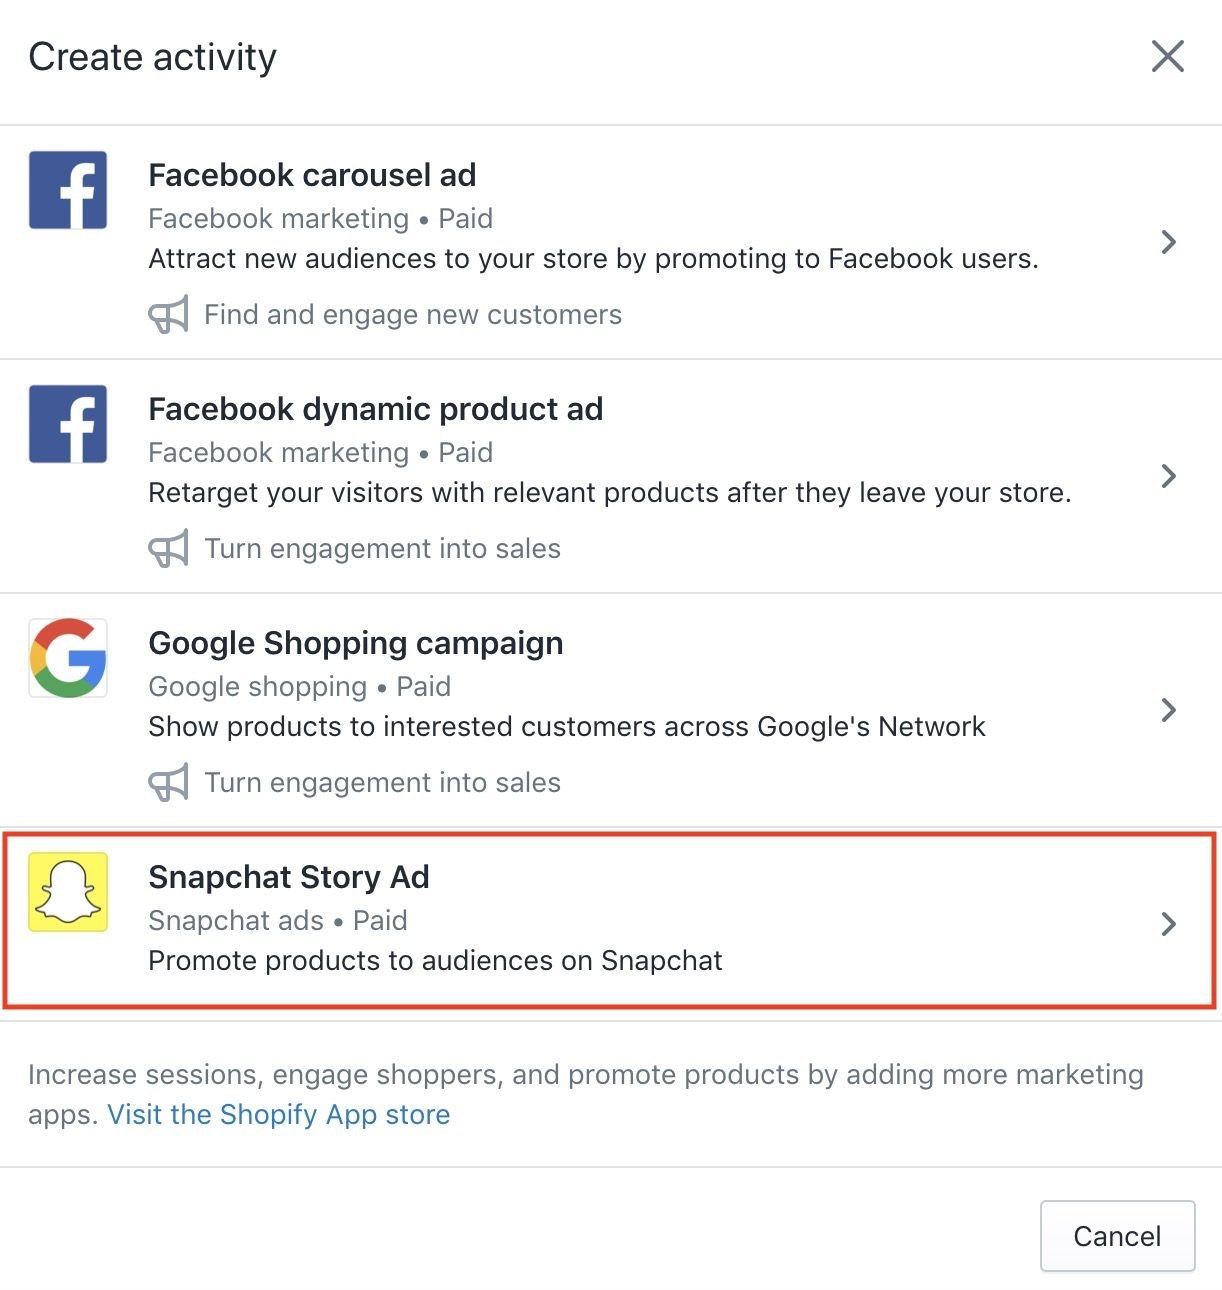Close the Create activity dialog
The image size is (1222, 1290).
(1167, 57)
